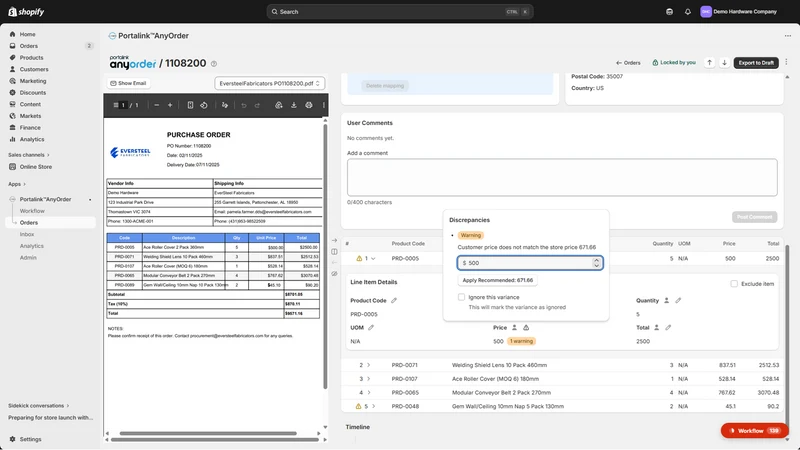Image resolution: width=800 pixels, height=450 pixels.
Task: Rotate the PDF page
Action: [204, 105]
